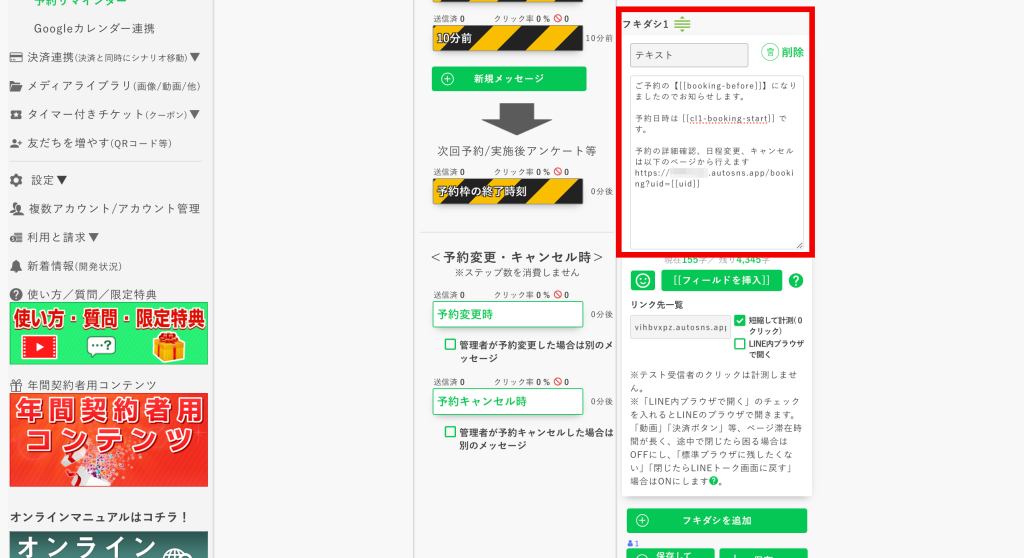Expand the タイマー付きチケット arrow
Viewport: 1024px width, 558px height.
pos(195,114)
